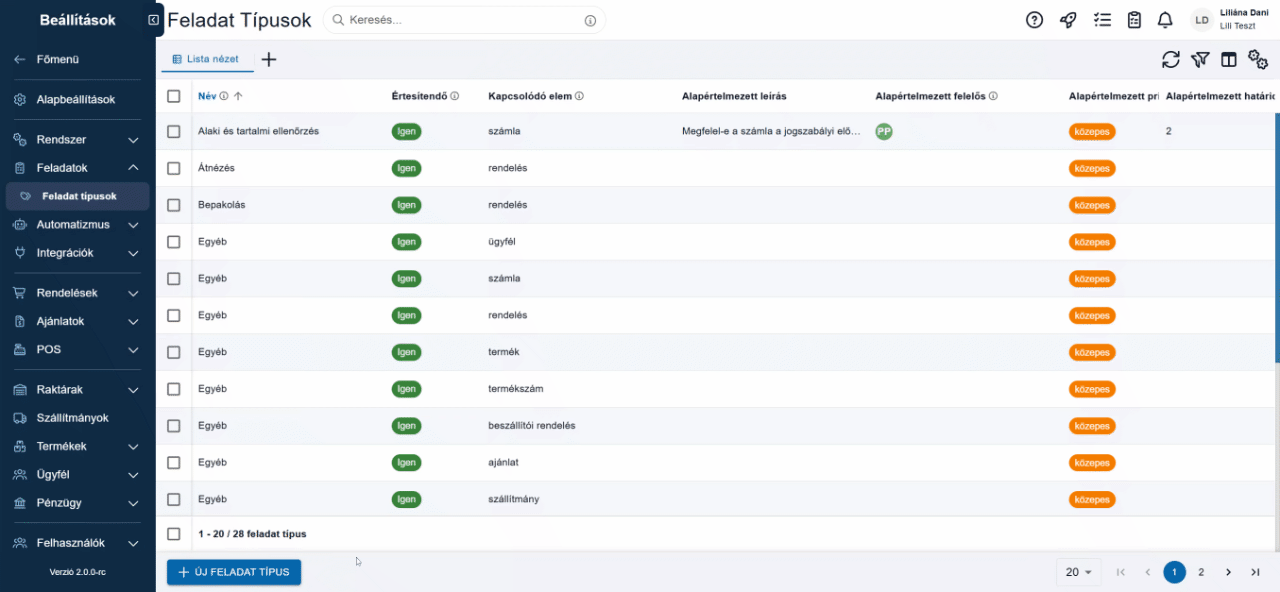Click the ÚJ FELADAT TÍPUS button
1280x592 pixels.
click(x=233, y=572)
